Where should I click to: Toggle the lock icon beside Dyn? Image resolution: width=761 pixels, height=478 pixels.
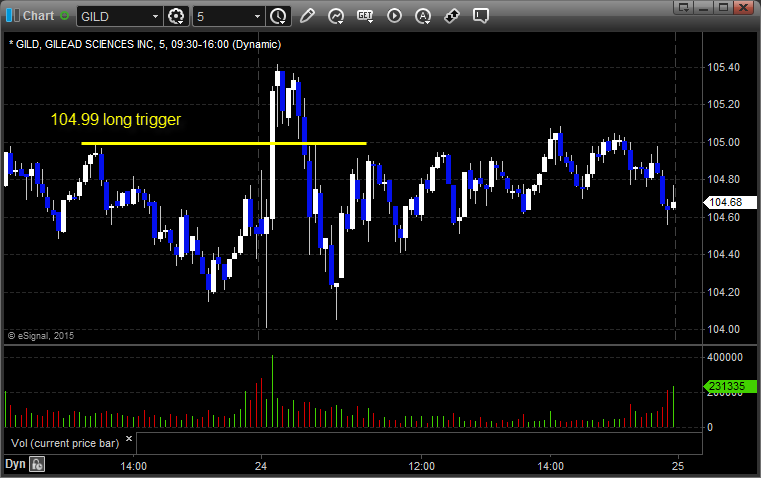click(x=37, y=464)
